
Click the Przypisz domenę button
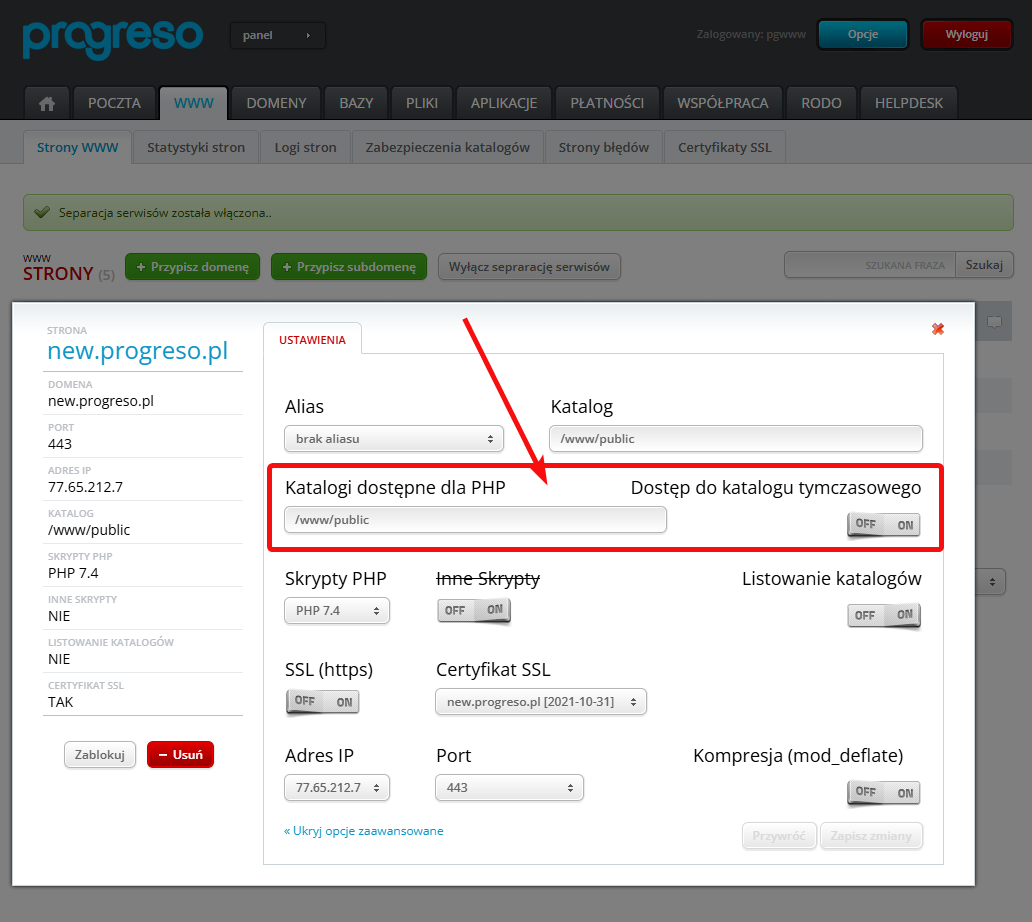(x=192, y=267)
